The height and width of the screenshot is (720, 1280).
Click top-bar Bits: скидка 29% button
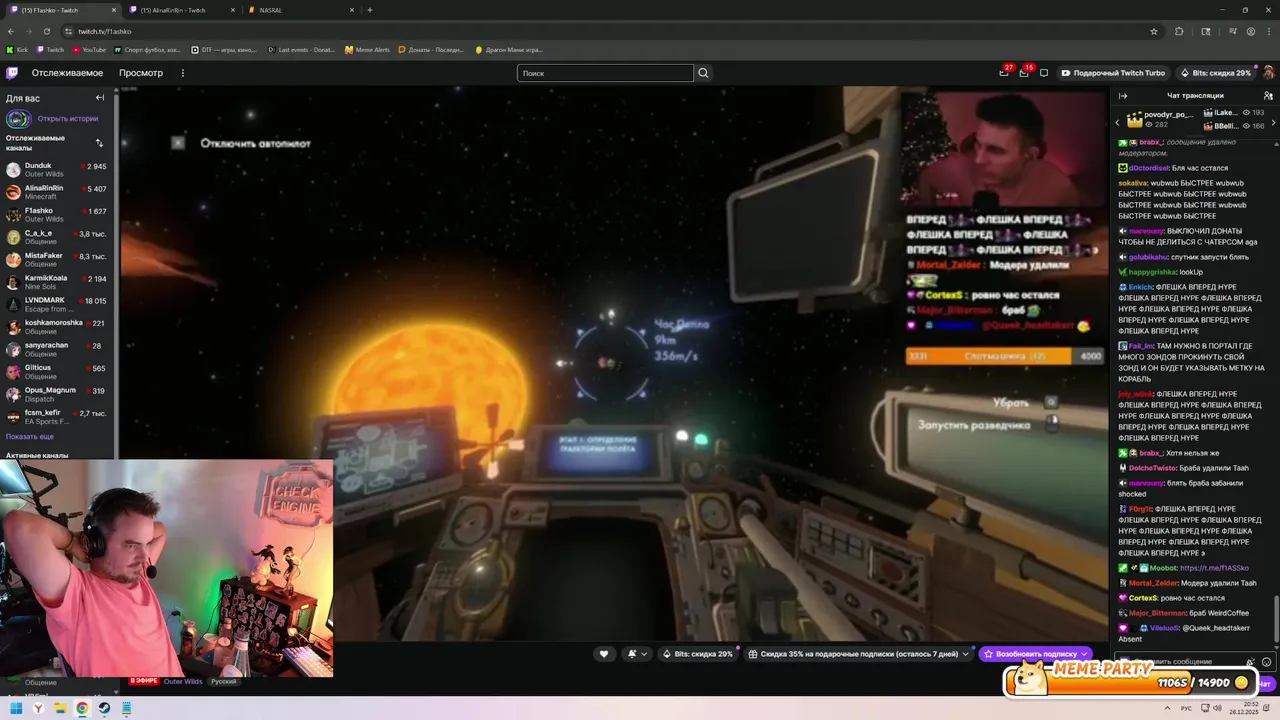(x=1216, y=73)
